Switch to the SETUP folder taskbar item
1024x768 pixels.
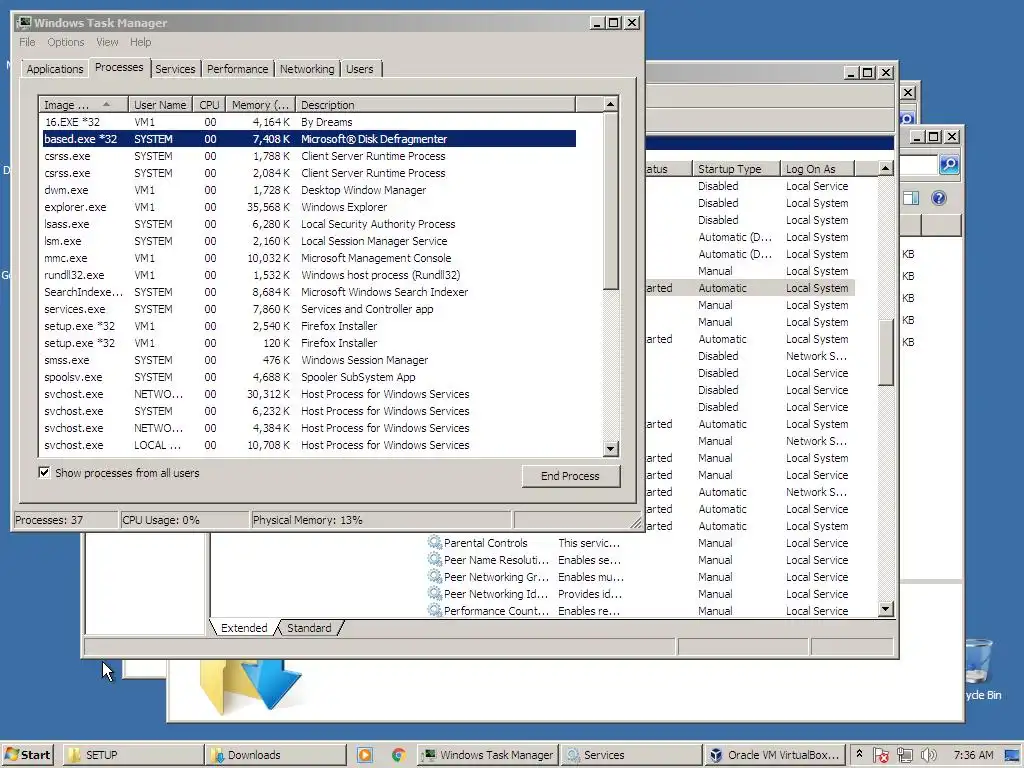[x=133, y=755]
